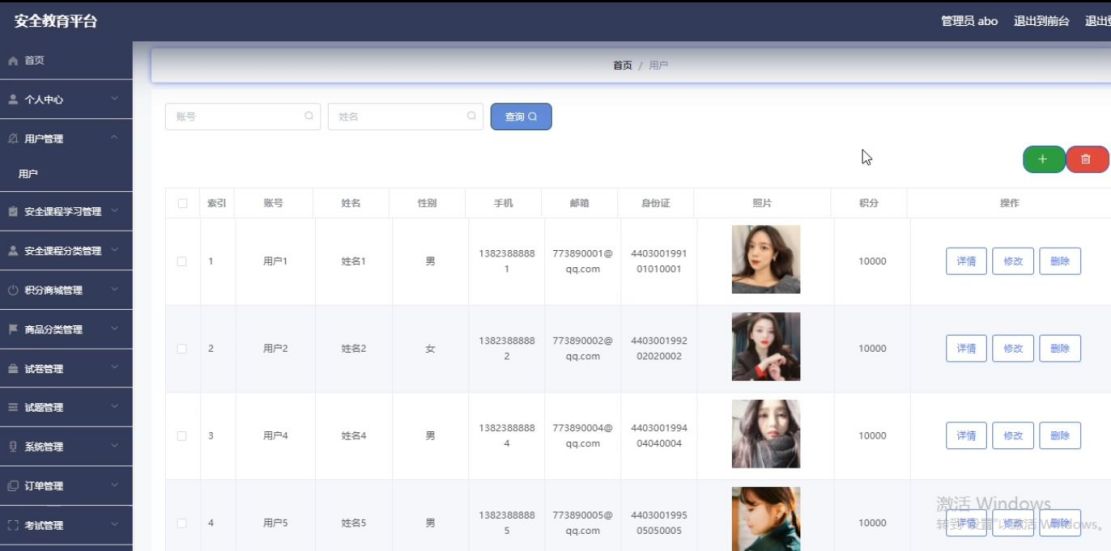Click the green add user plus button

pyautogui.click(x=1044, y=159)
